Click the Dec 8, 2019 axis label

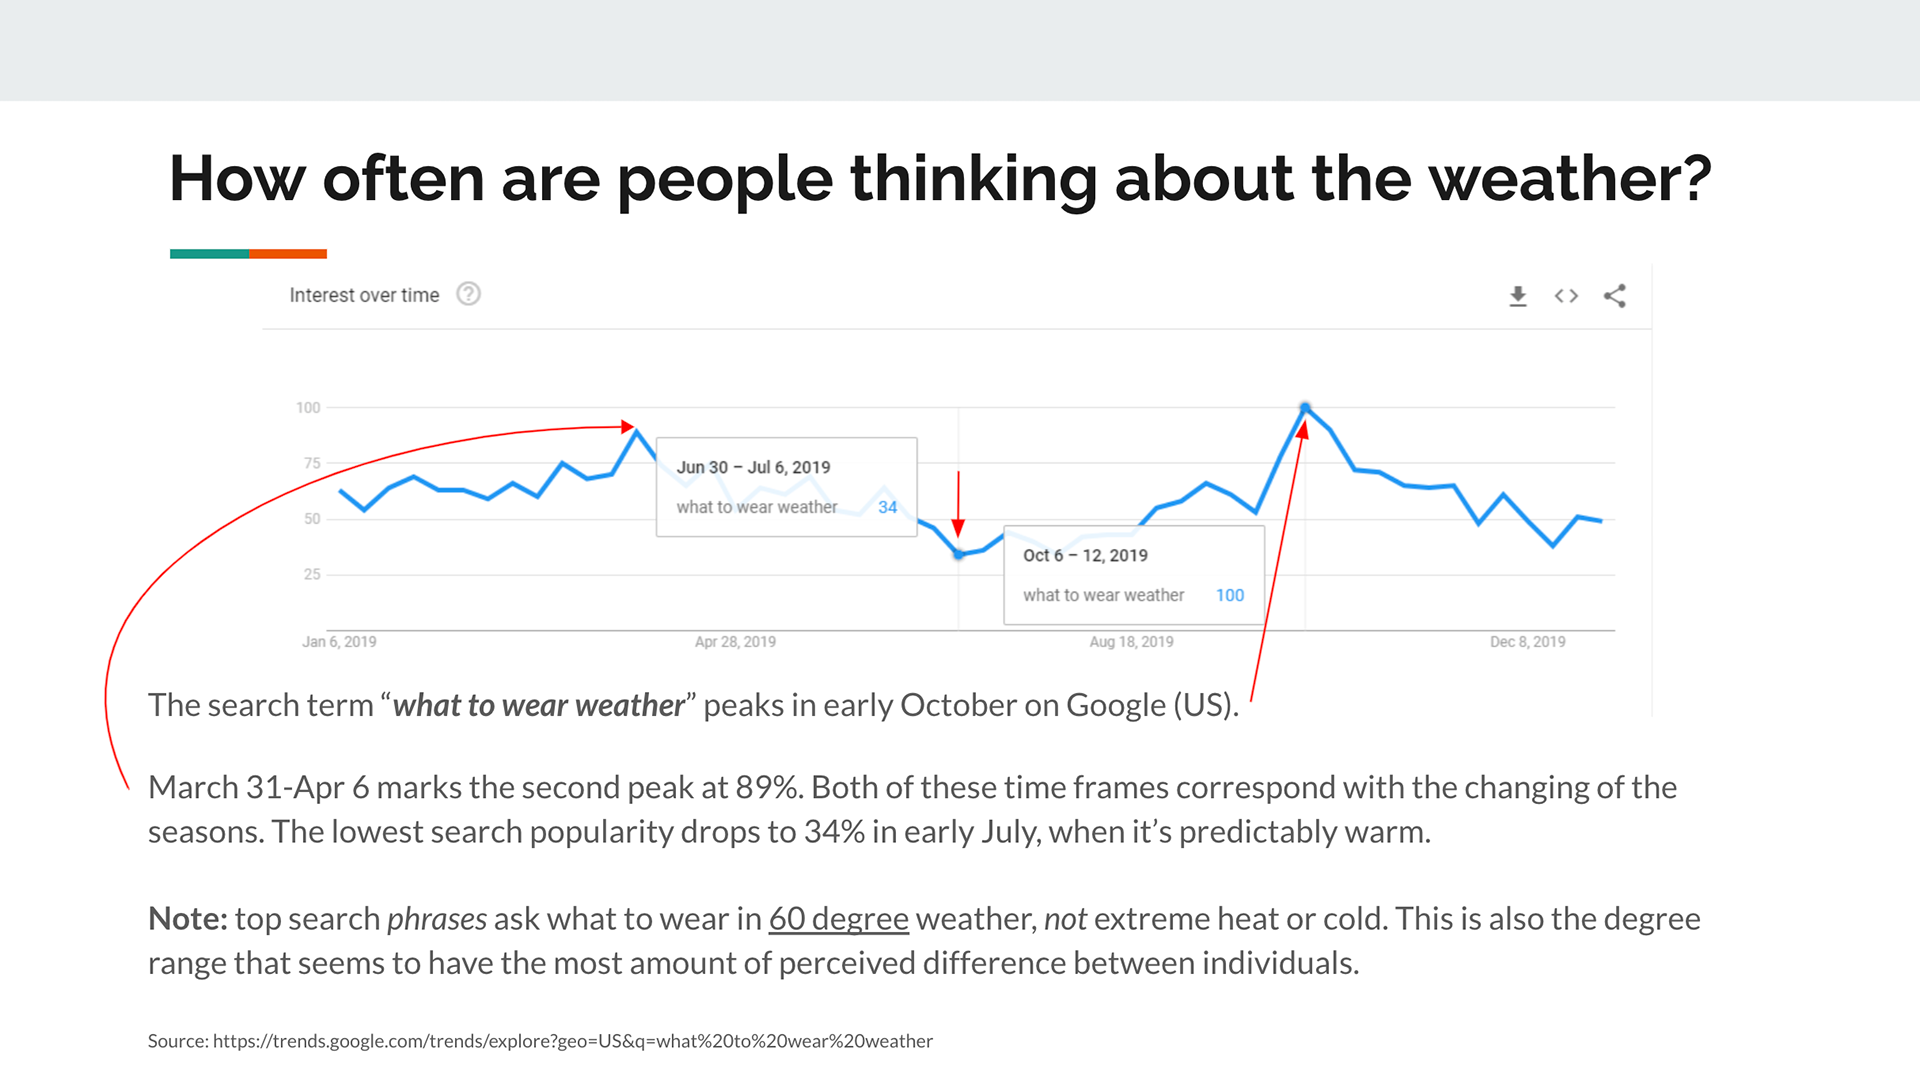click(x=1527, y=642)
